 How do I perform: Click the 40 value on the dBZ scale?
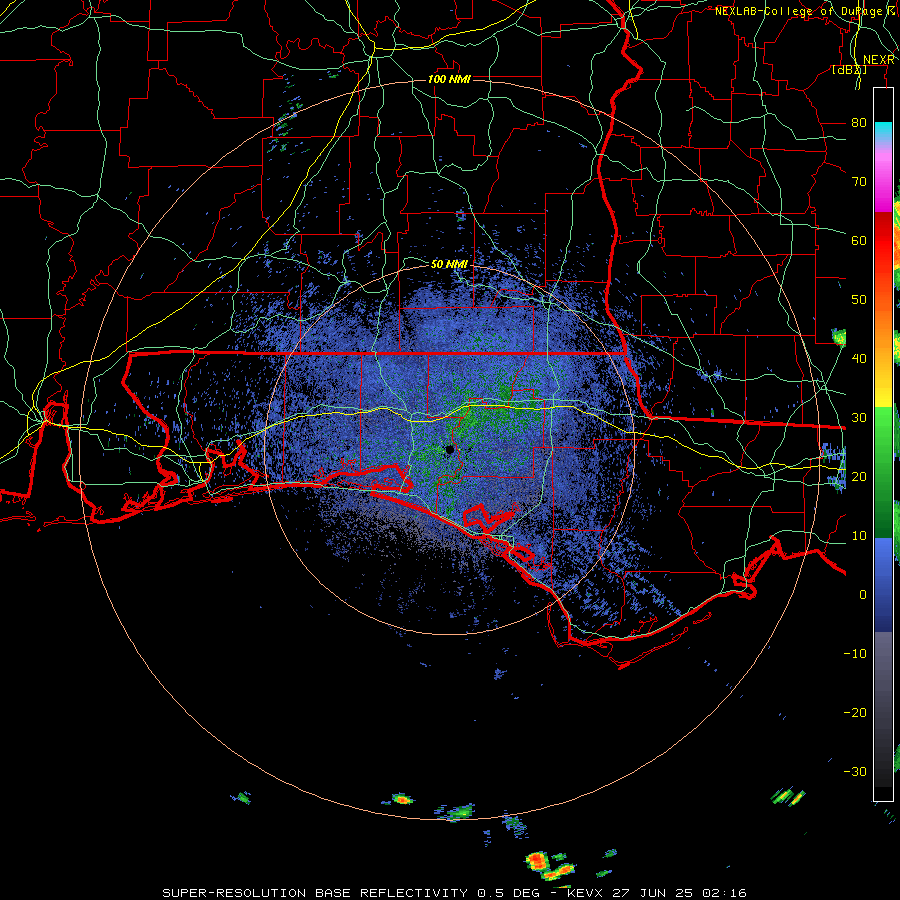[x=859, y=359]
